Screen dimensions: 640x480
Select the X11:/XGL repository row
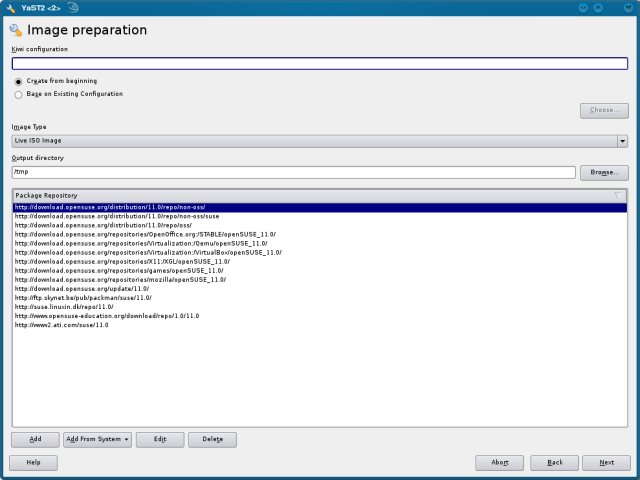pyautogui.click(x=320, y=262)
